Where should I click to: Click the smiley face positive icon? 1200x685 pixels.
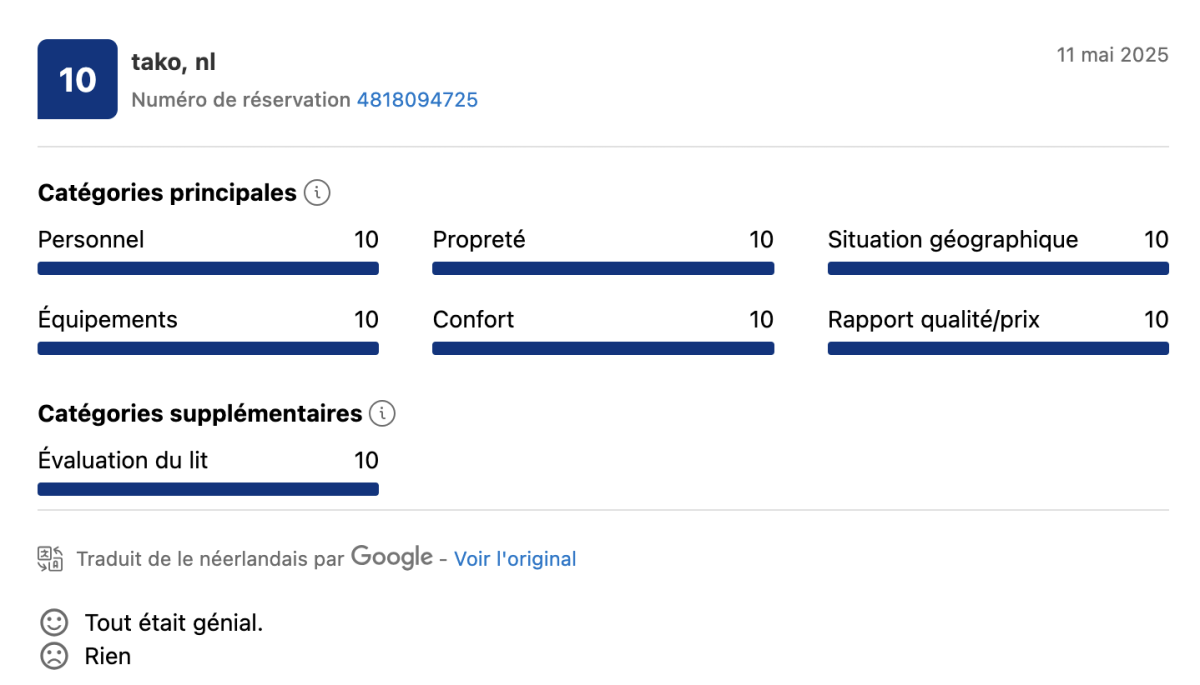pyautogui.click(x=53, y=623)
